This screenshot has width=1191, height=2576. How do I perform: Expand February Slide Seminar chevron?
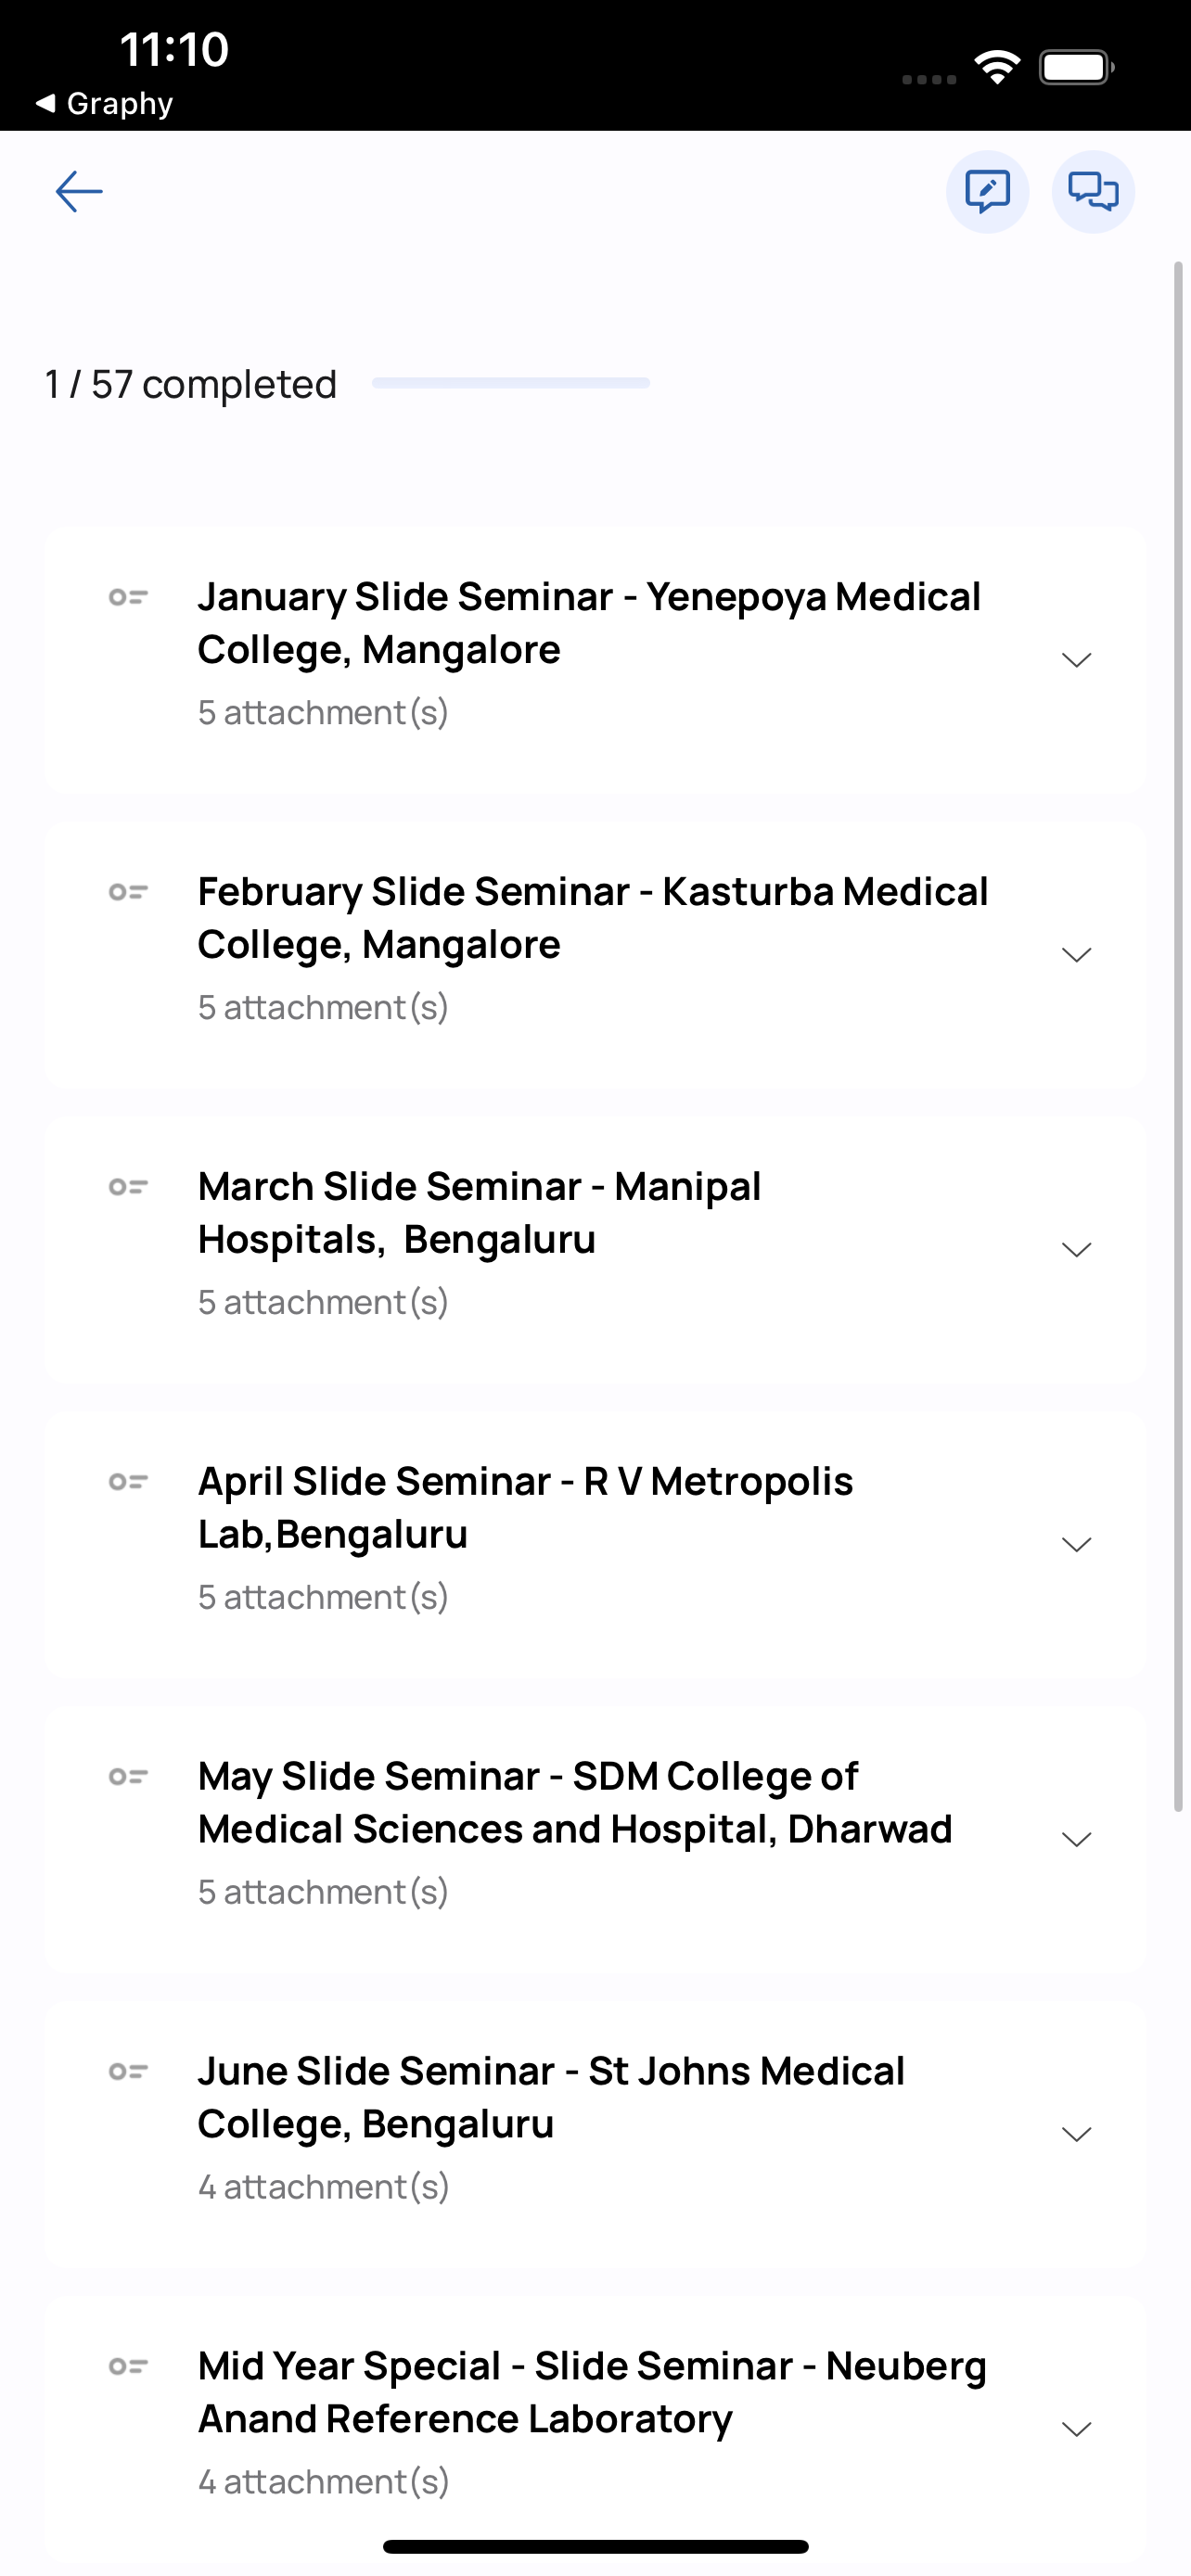pyautogui.click(x=1076, y=955)
